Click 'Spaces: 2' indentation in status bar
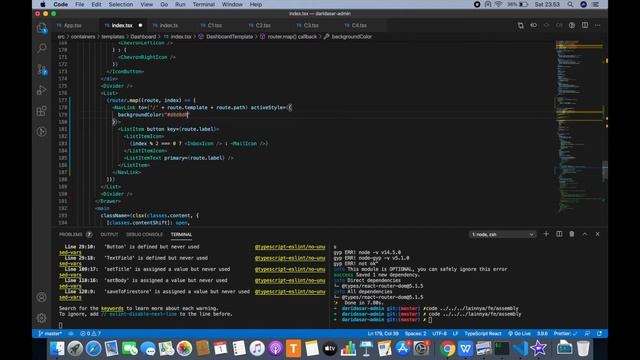Image resolution: width=640 pixels, height=360 pixels. click(x=416, y=333)
